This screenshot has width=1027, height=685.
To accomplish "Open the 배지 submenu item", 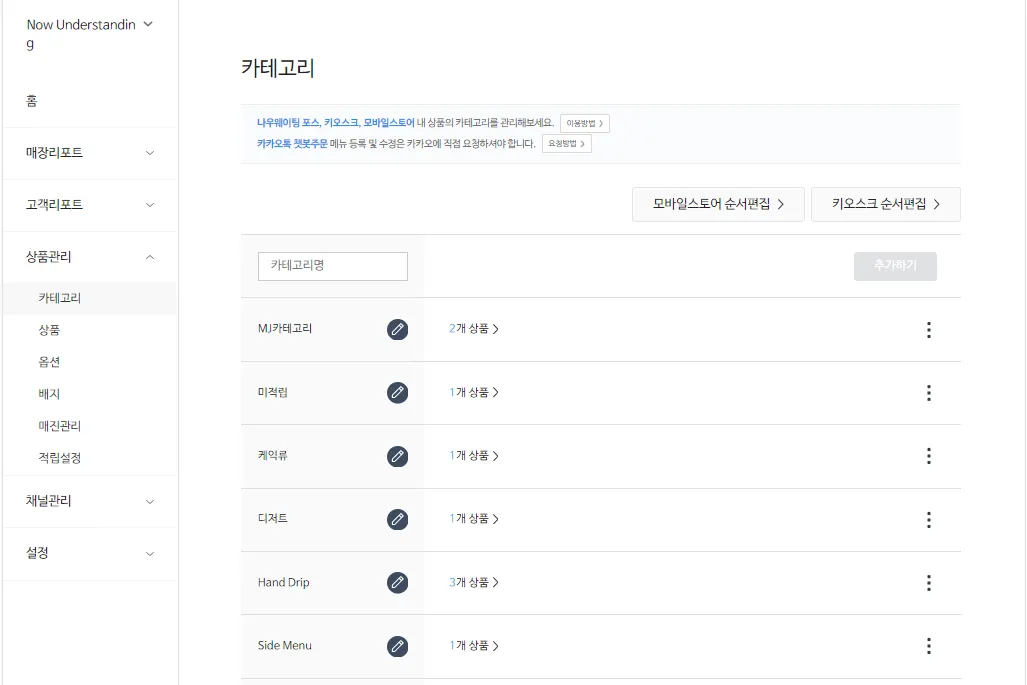I will click(x=49, y=394).
